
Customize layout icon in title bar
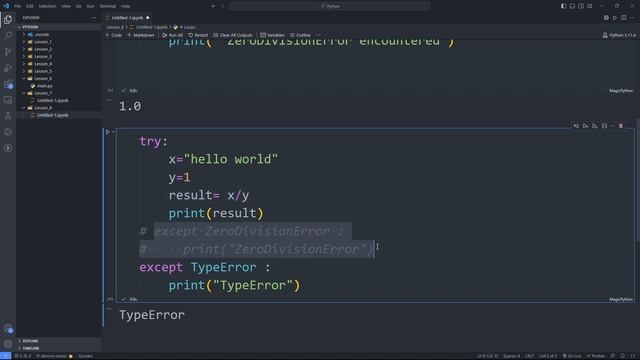tap(590, 6)
